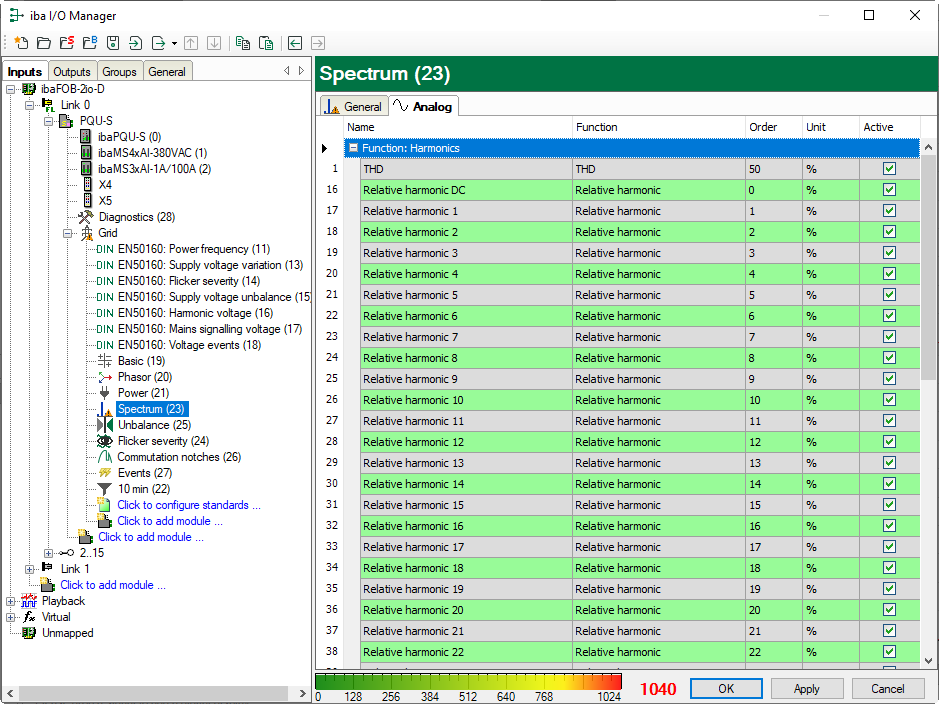The height and width of the screenshot is (704, 939).
Task: Click the Phasor (20) module icon
Action: tap(105, 377)
